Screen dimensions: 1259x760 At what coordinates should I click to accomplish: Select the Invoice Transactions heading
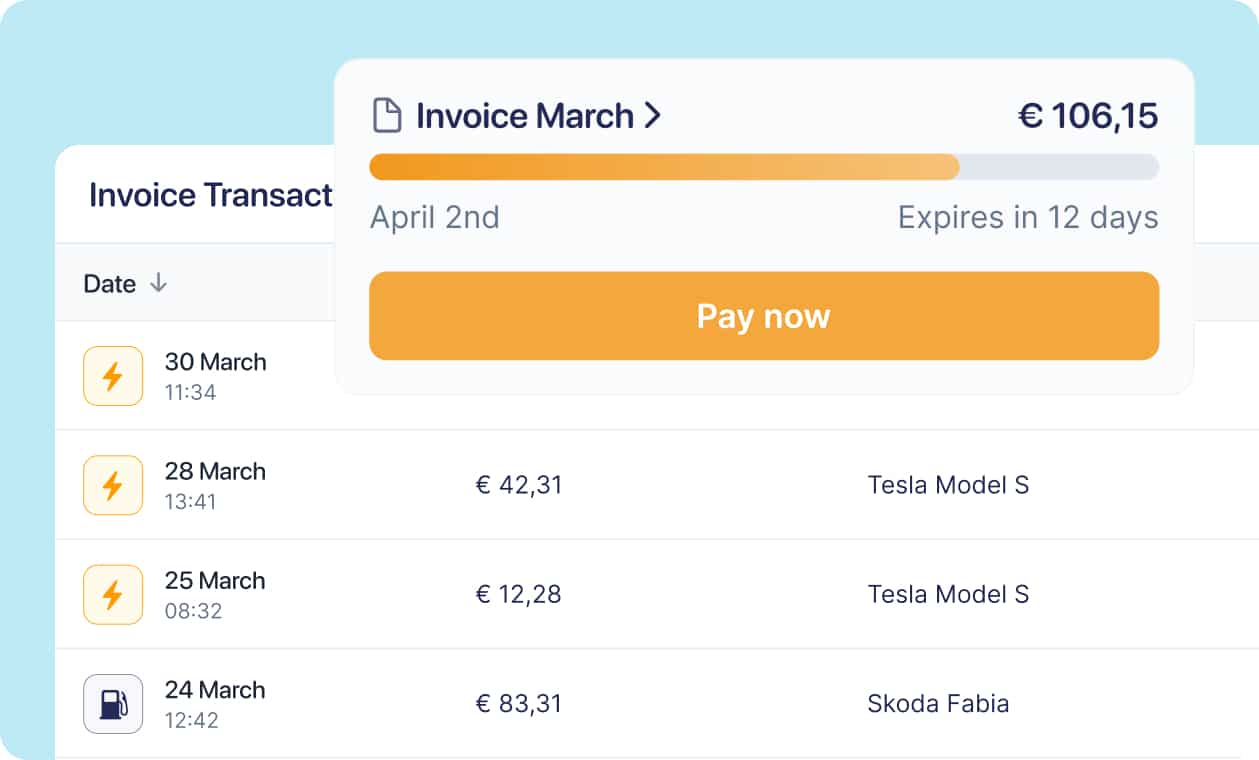point(211,194)
